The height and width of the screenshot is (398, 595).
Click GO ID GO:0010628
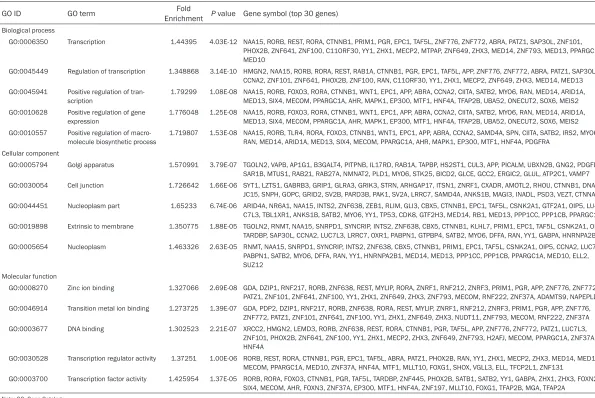[28, 112]
